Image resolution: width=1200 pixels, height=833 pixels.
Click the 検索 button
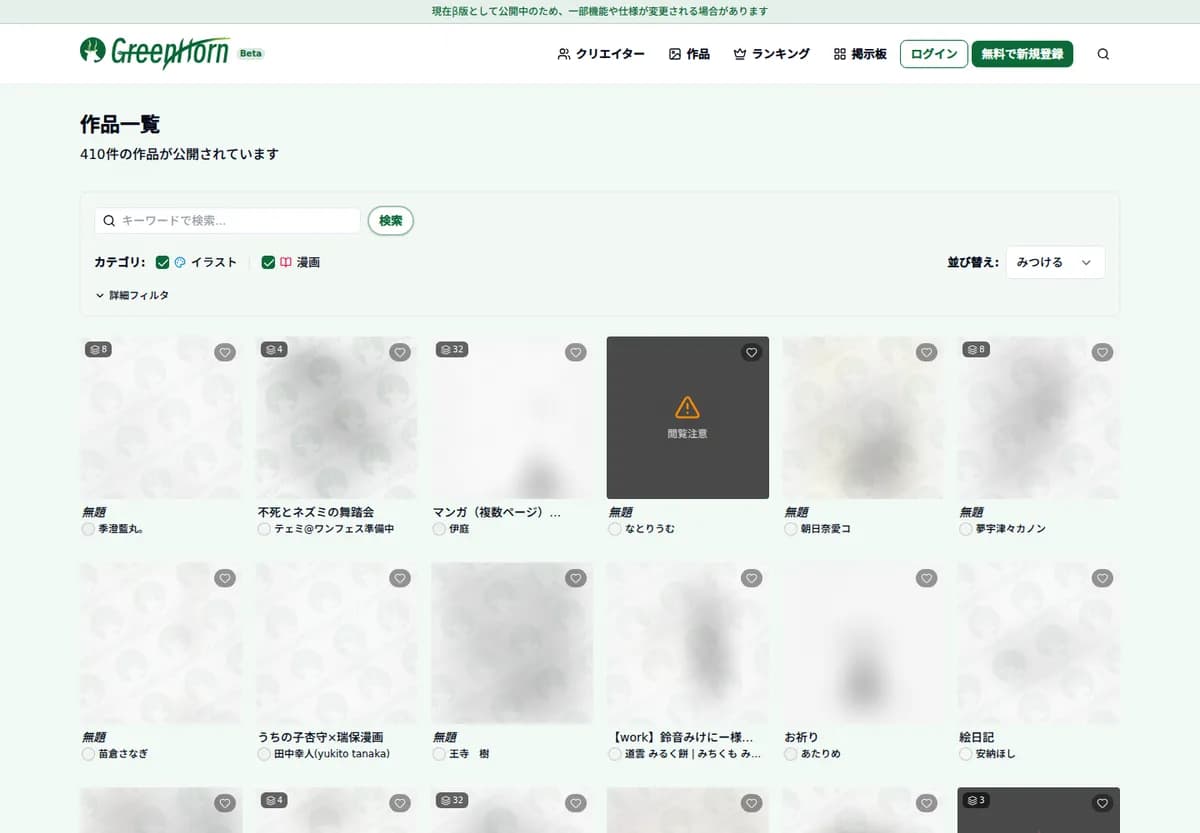pyautogui.click(x=391, y=221)
